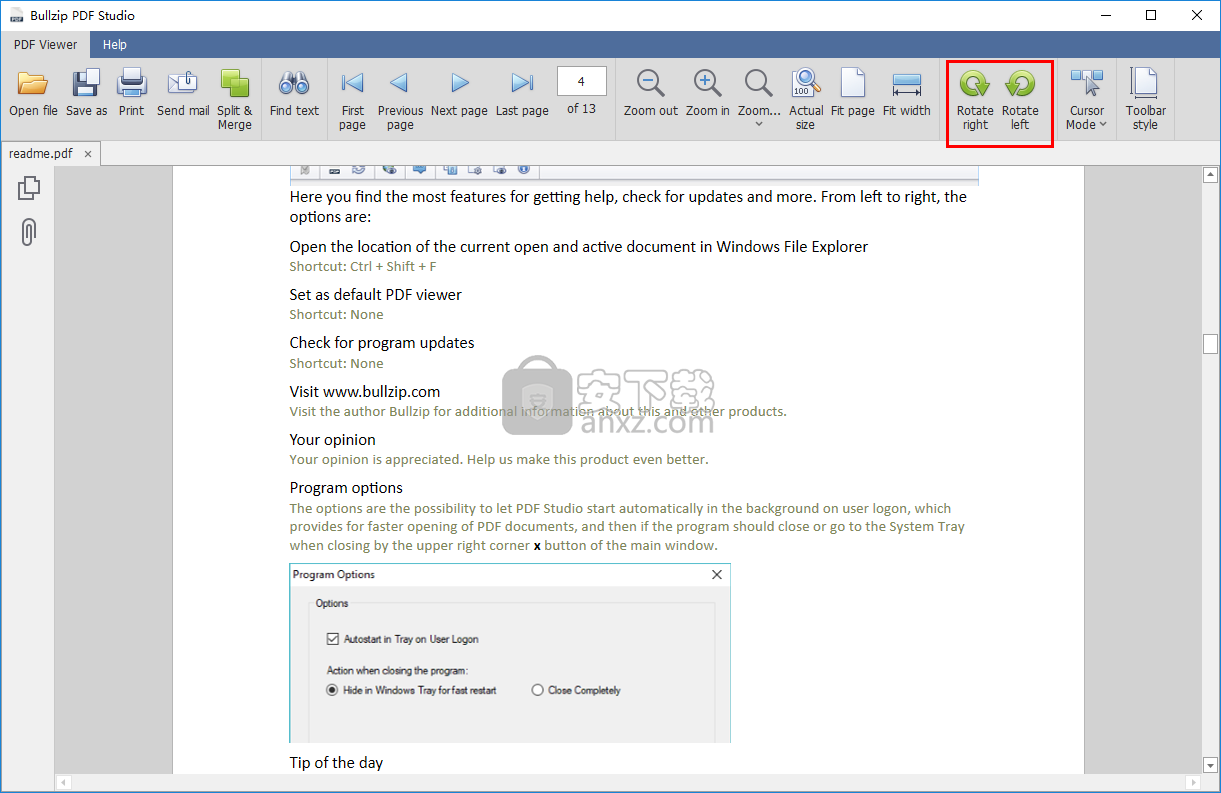Open the page thumbnails sidebar panel
This screenshot has height=793, width=1221.
click(x=29, y=188)
